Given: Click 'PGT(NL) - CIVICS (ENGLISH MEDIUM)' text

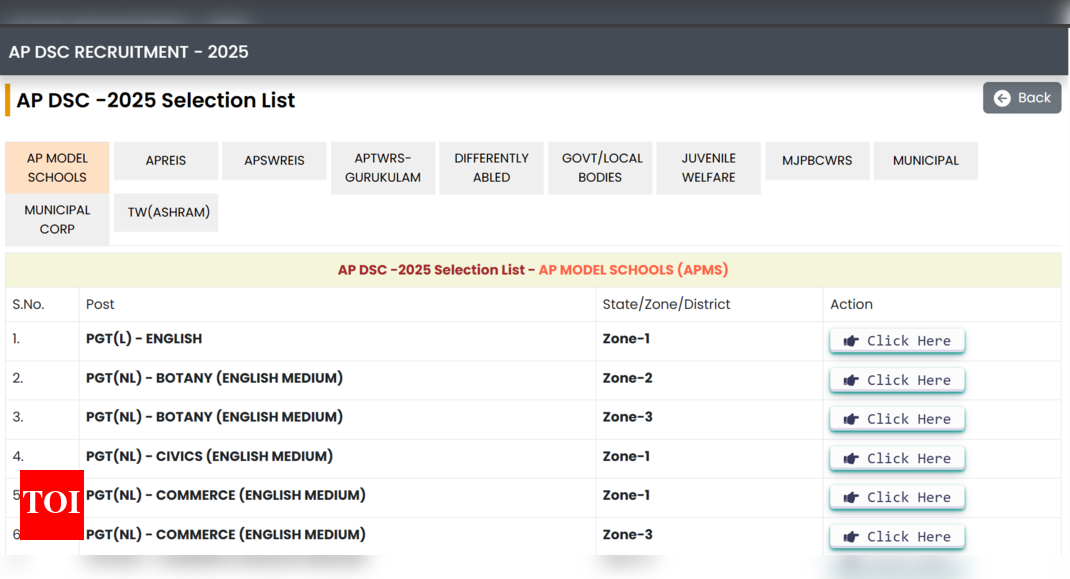Looking at the screenshot, I should tap(209, 456).
